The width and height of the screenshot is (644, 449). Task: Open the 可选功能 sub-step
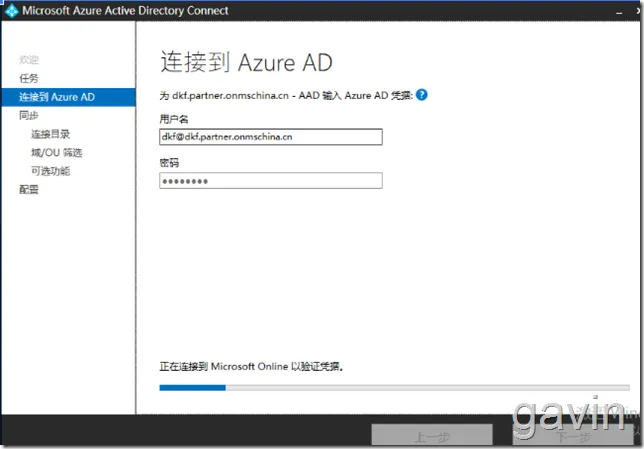coord(51,171)
